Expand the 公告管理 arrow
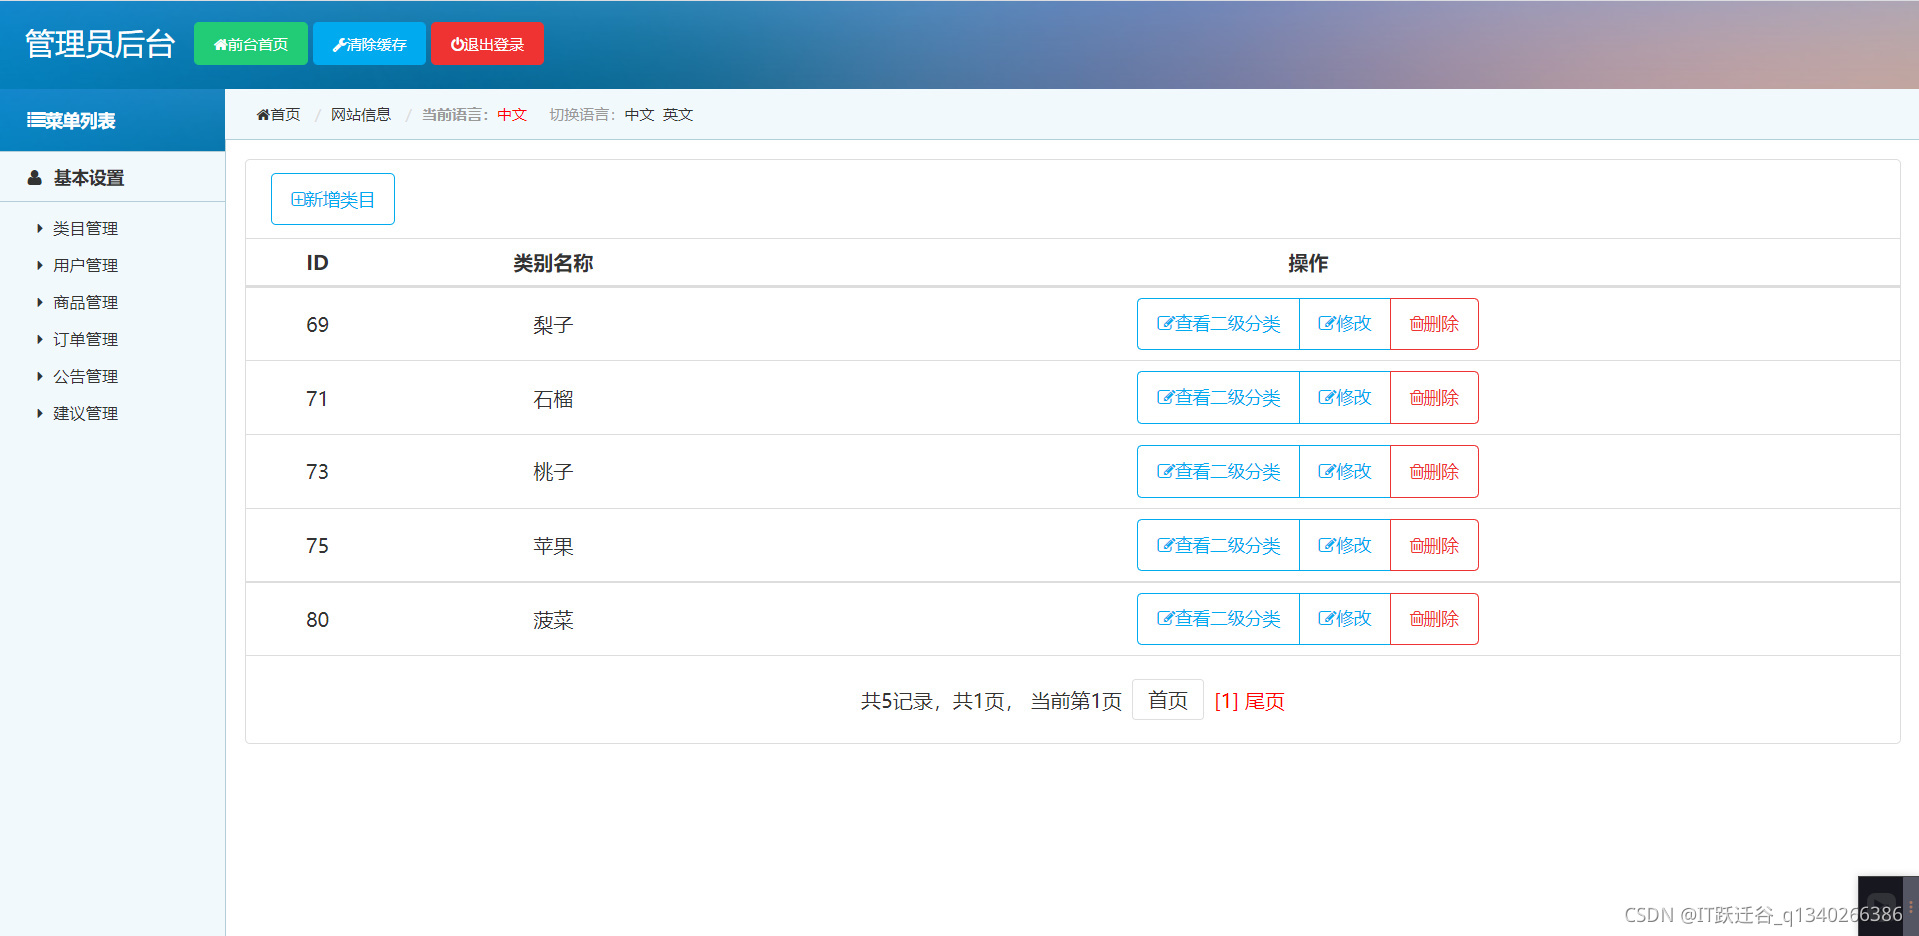This screenshot has width=1919, height=936. pos(40,377)
